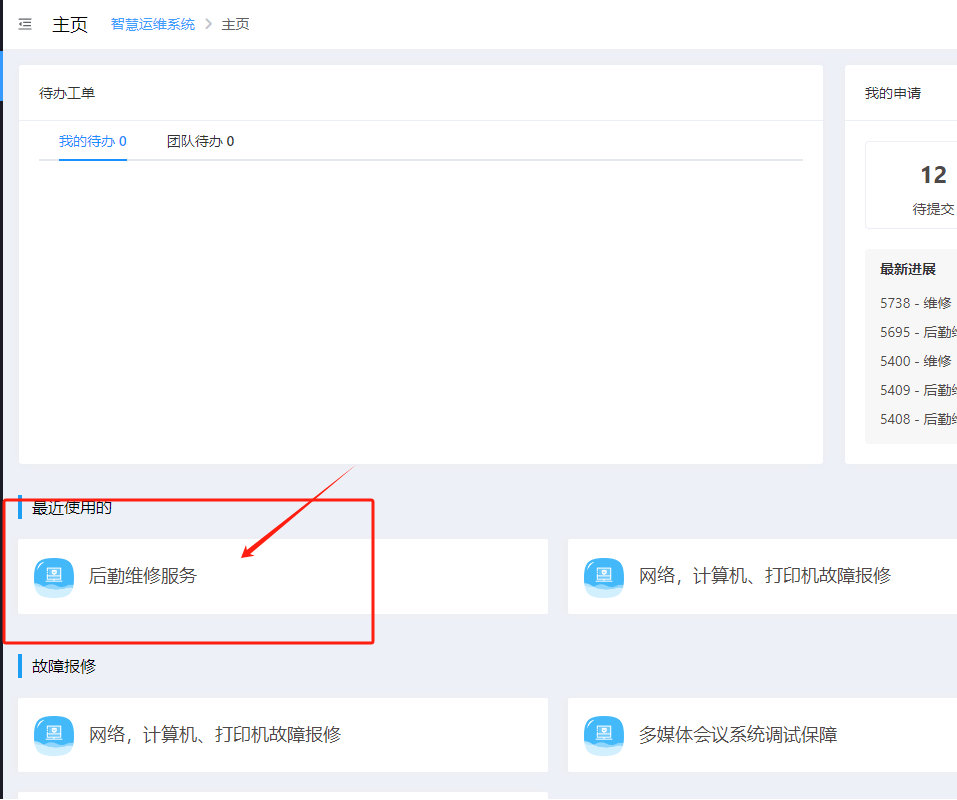Open 网络，计算机、打印机故障报修 label under 最近使用的
This screenshot has width=957, height=800.
point(765,576)
